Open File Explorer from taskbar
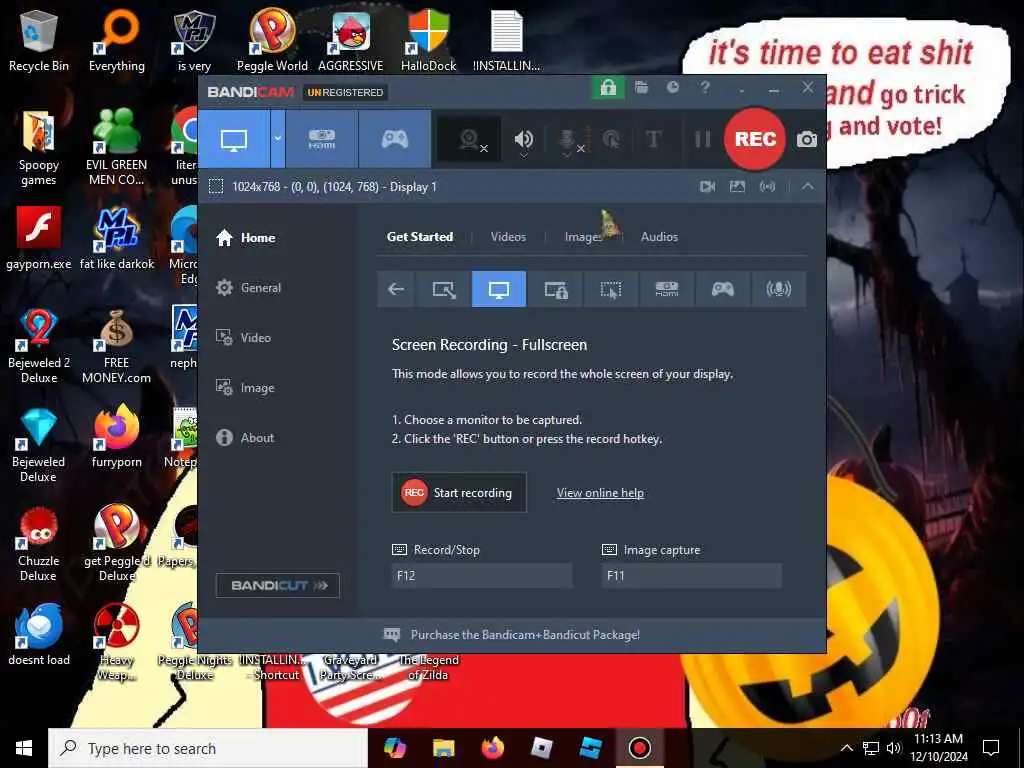 tap(443, 748)
